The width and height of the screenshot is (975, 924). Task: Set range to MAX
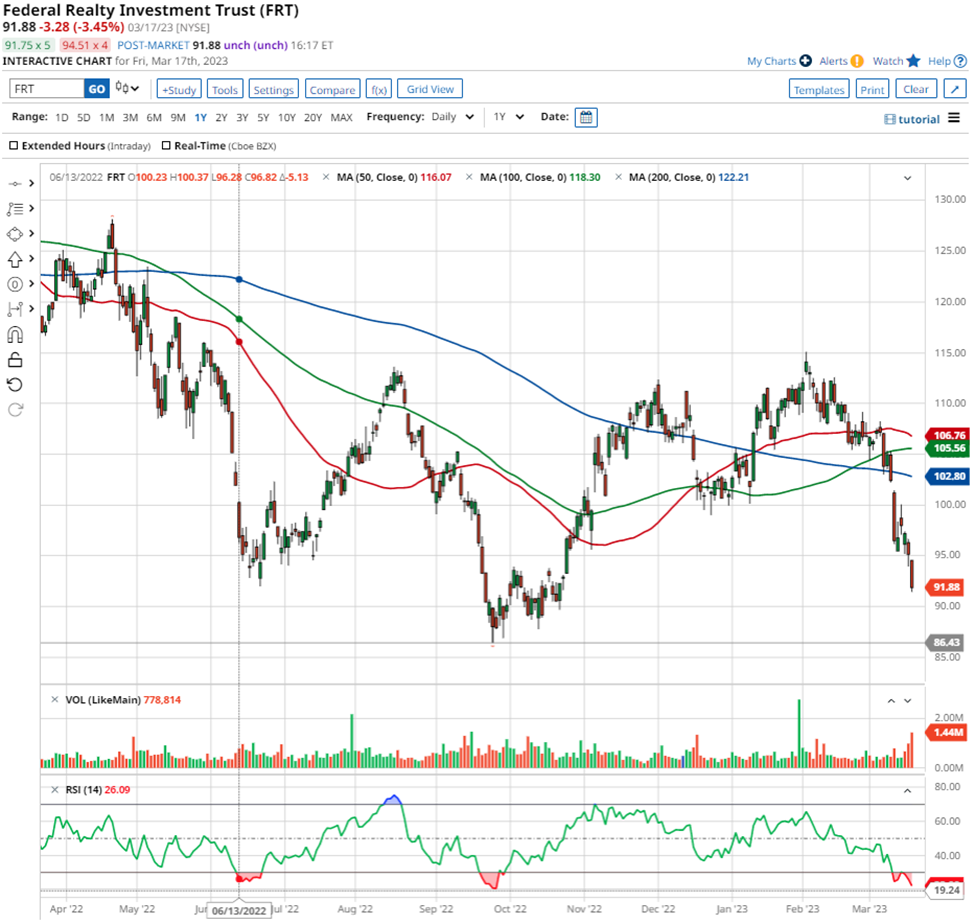tap(341, 118)
